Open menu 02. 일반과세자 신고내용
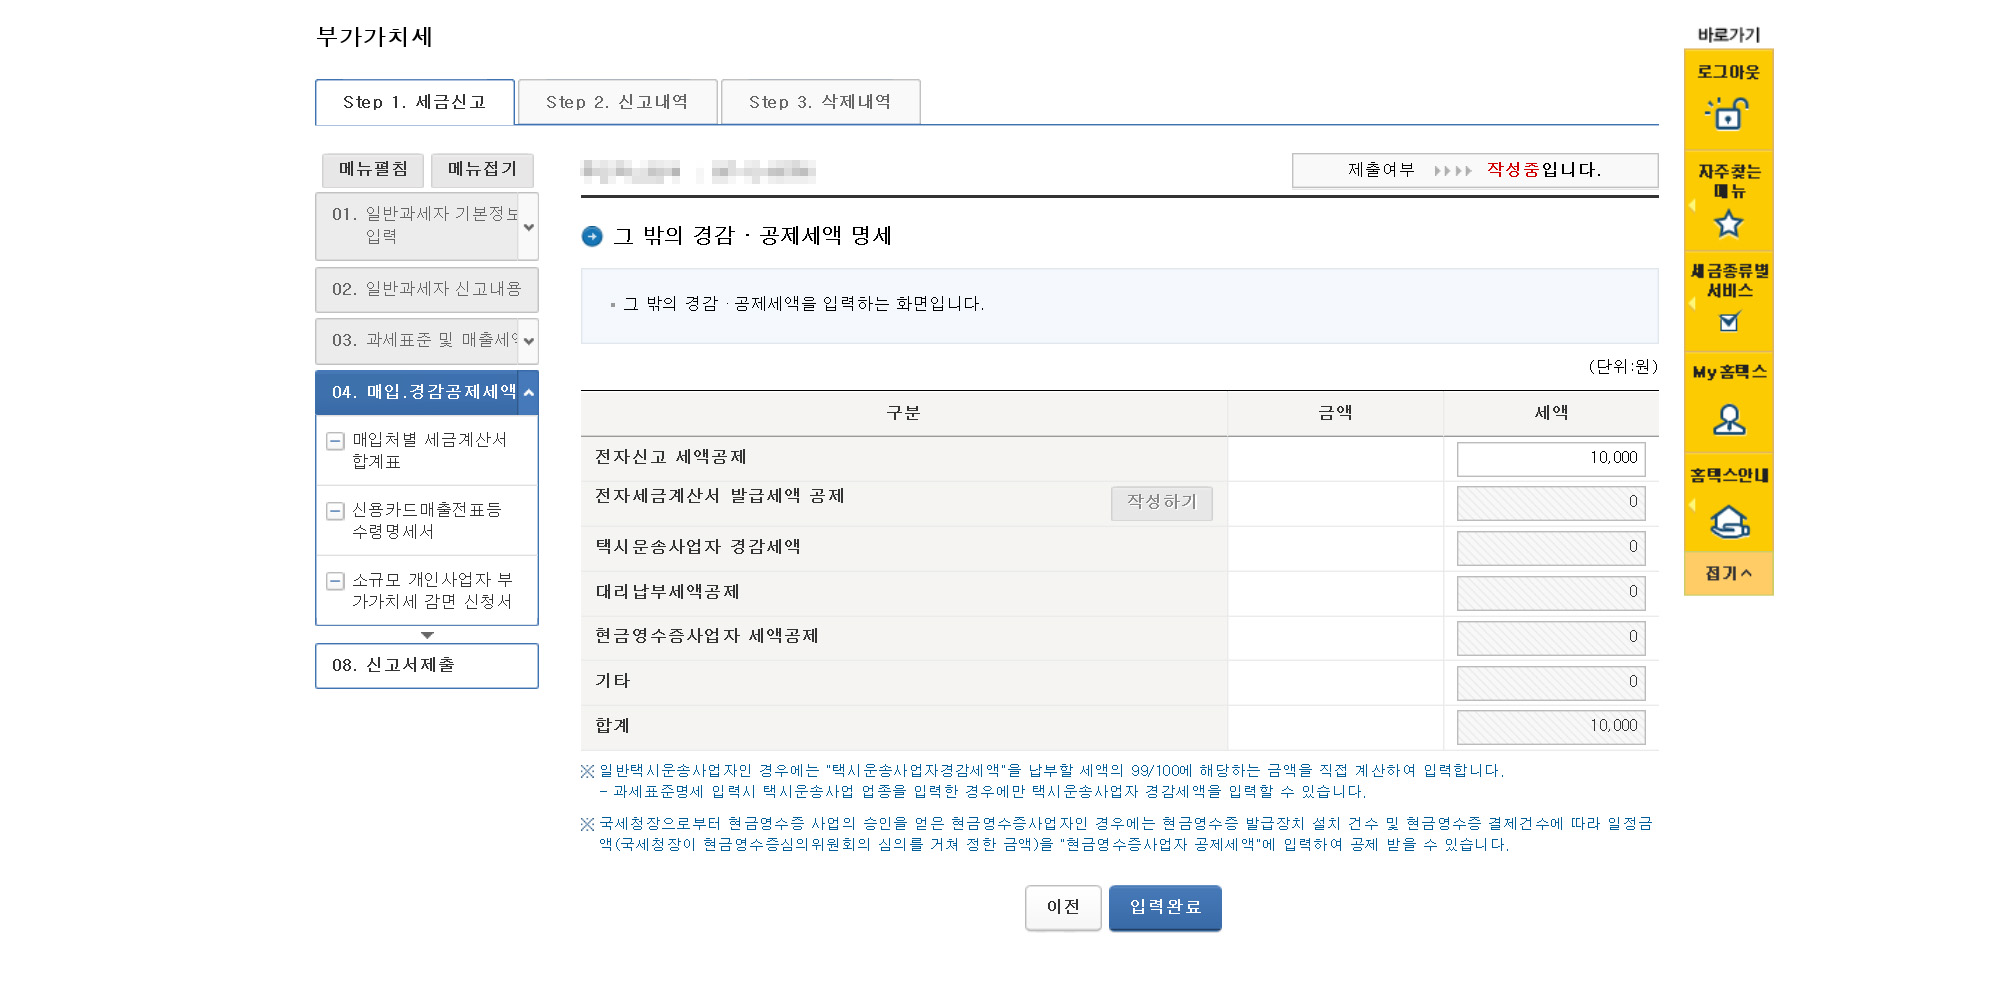Screen dimensions: 2000x1000 427,289
